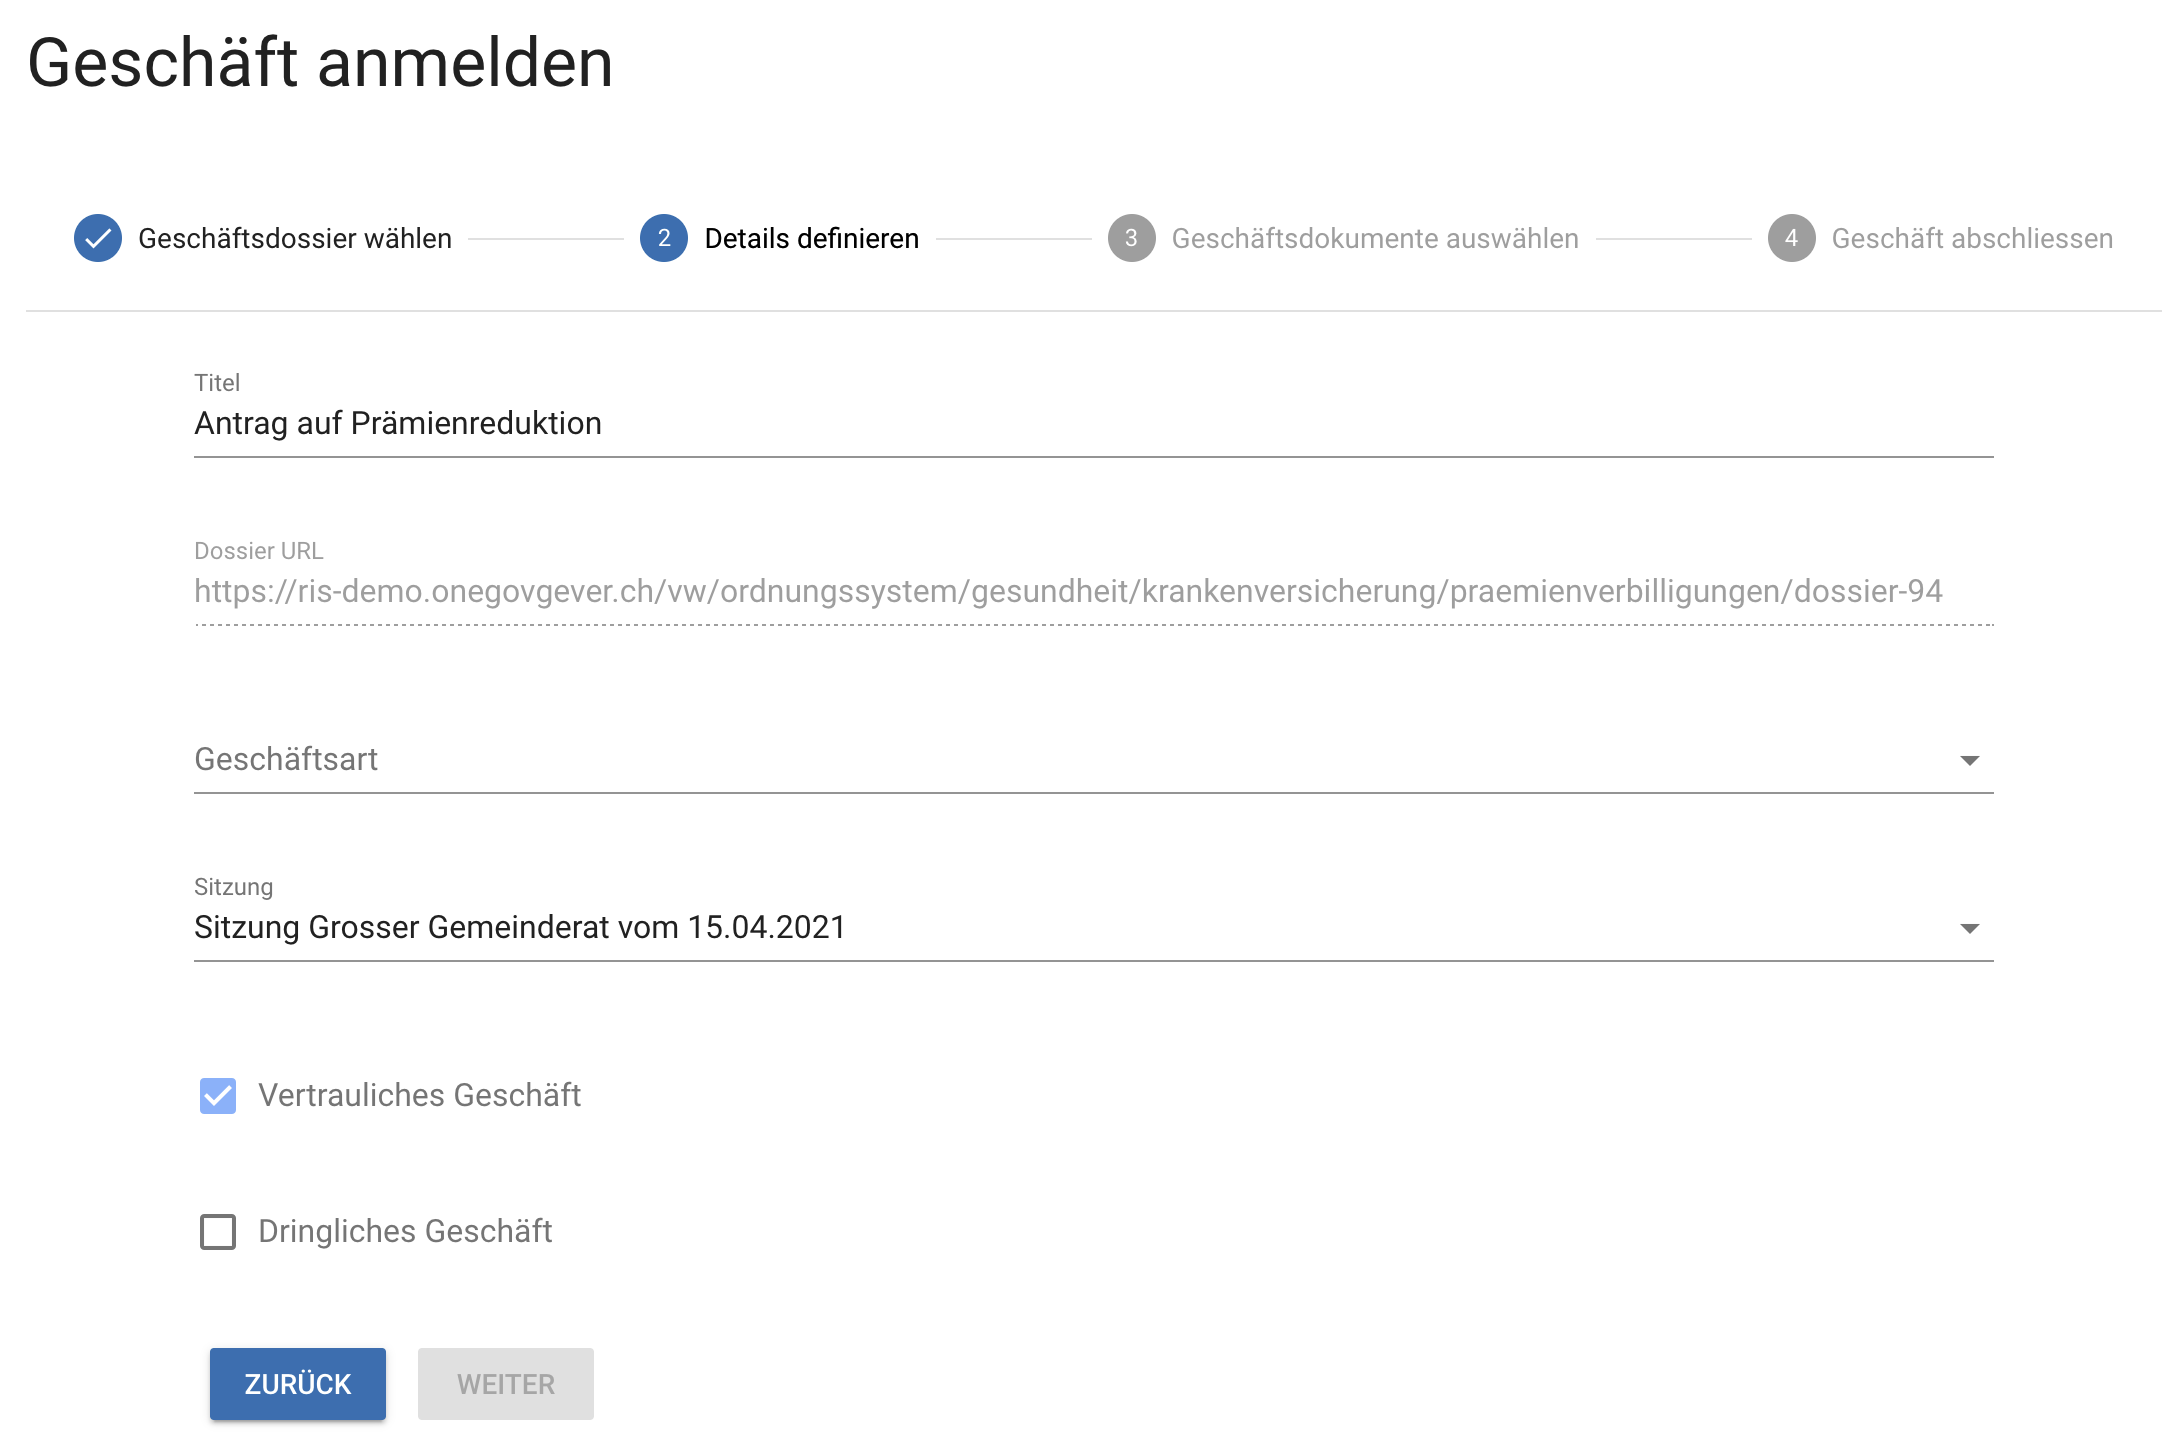Select the Sitzung Grosser Gemeinderat field value

click(520, 928)
